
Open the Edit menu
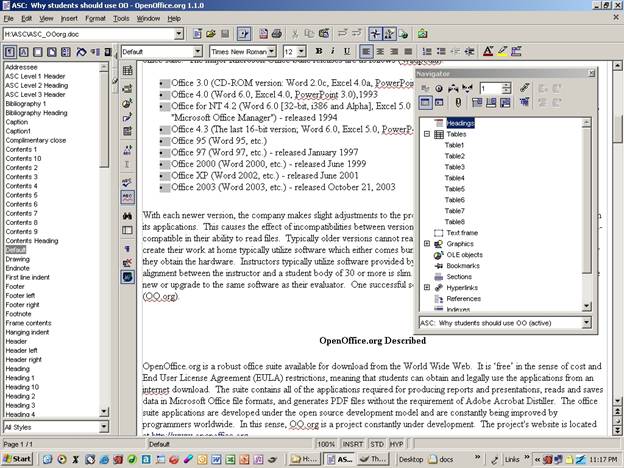[x=26, y=19]
